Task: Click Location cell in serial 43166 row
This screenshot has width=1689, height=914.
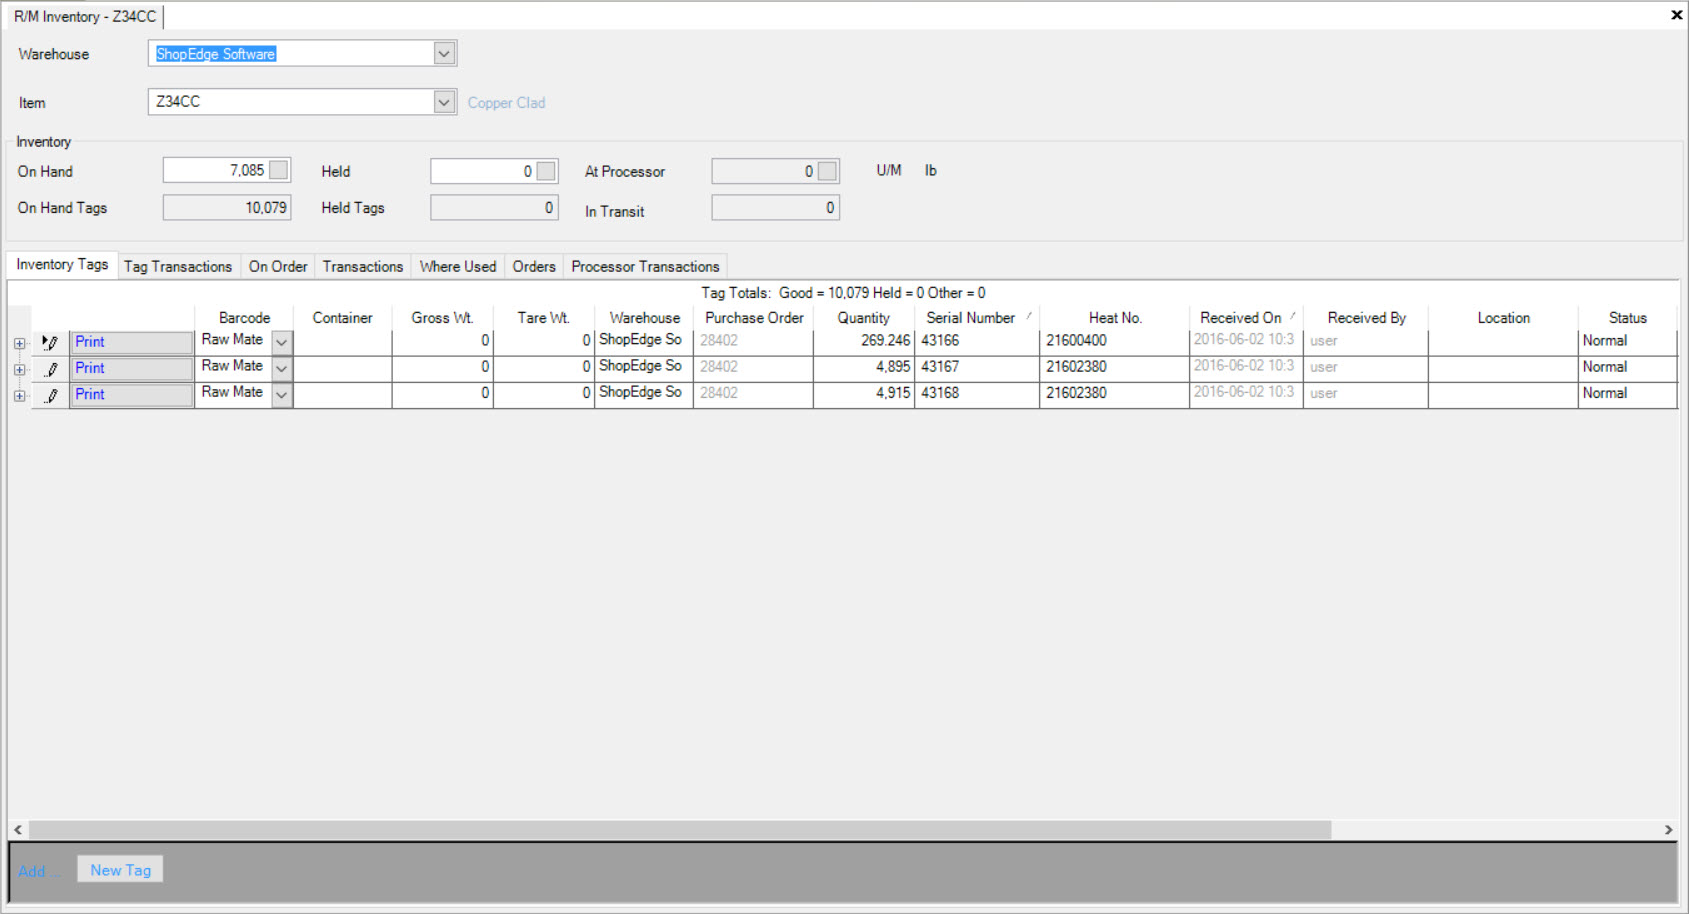Action: click(x=1503, y=341)
